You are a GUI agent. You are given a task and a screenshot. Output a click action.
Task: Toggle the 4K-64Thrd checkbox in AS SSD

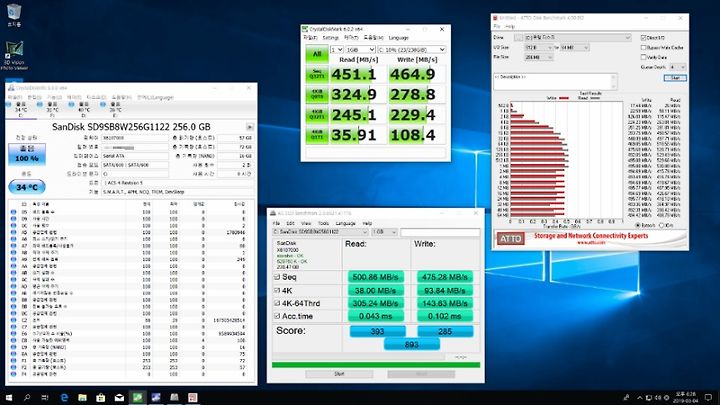pyautogui.click(x=277, y=303)
